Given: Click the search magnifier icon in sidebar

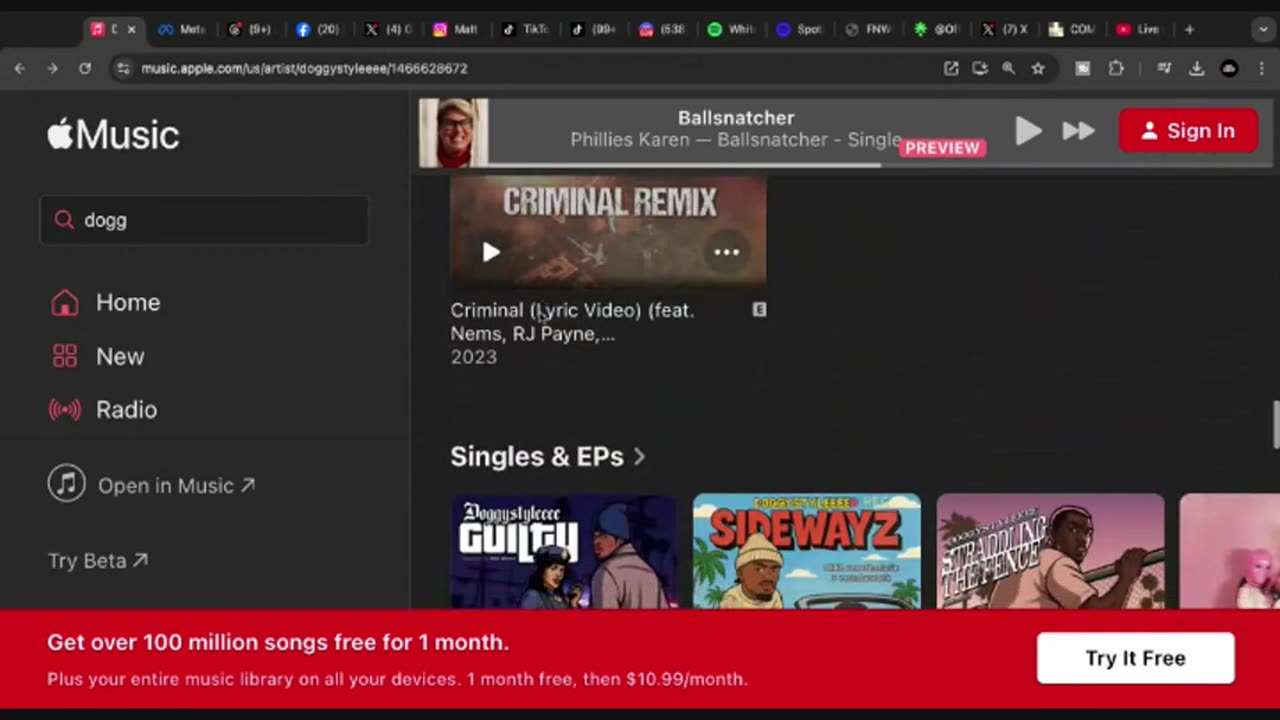Looking at the screenshot, I should click(x=64, y=220).
